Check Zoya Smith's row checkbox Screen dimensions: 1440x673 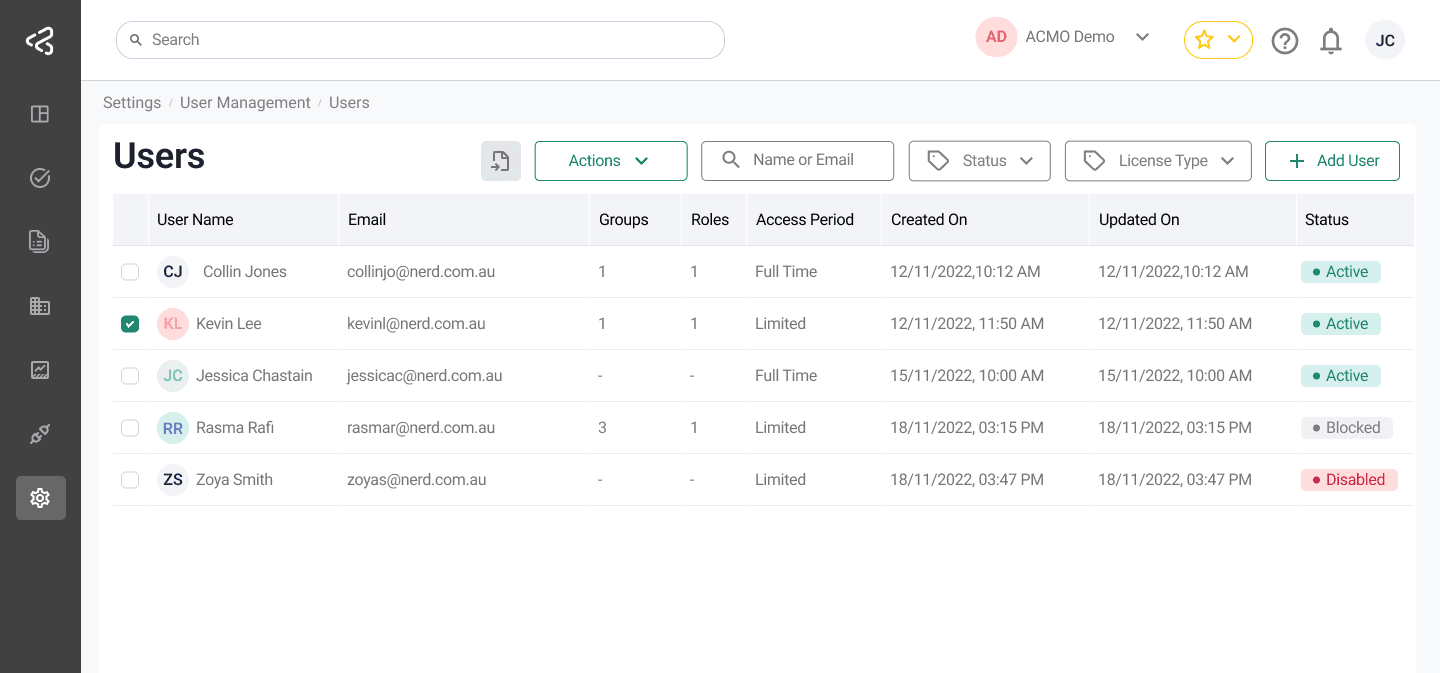(130, 479)
